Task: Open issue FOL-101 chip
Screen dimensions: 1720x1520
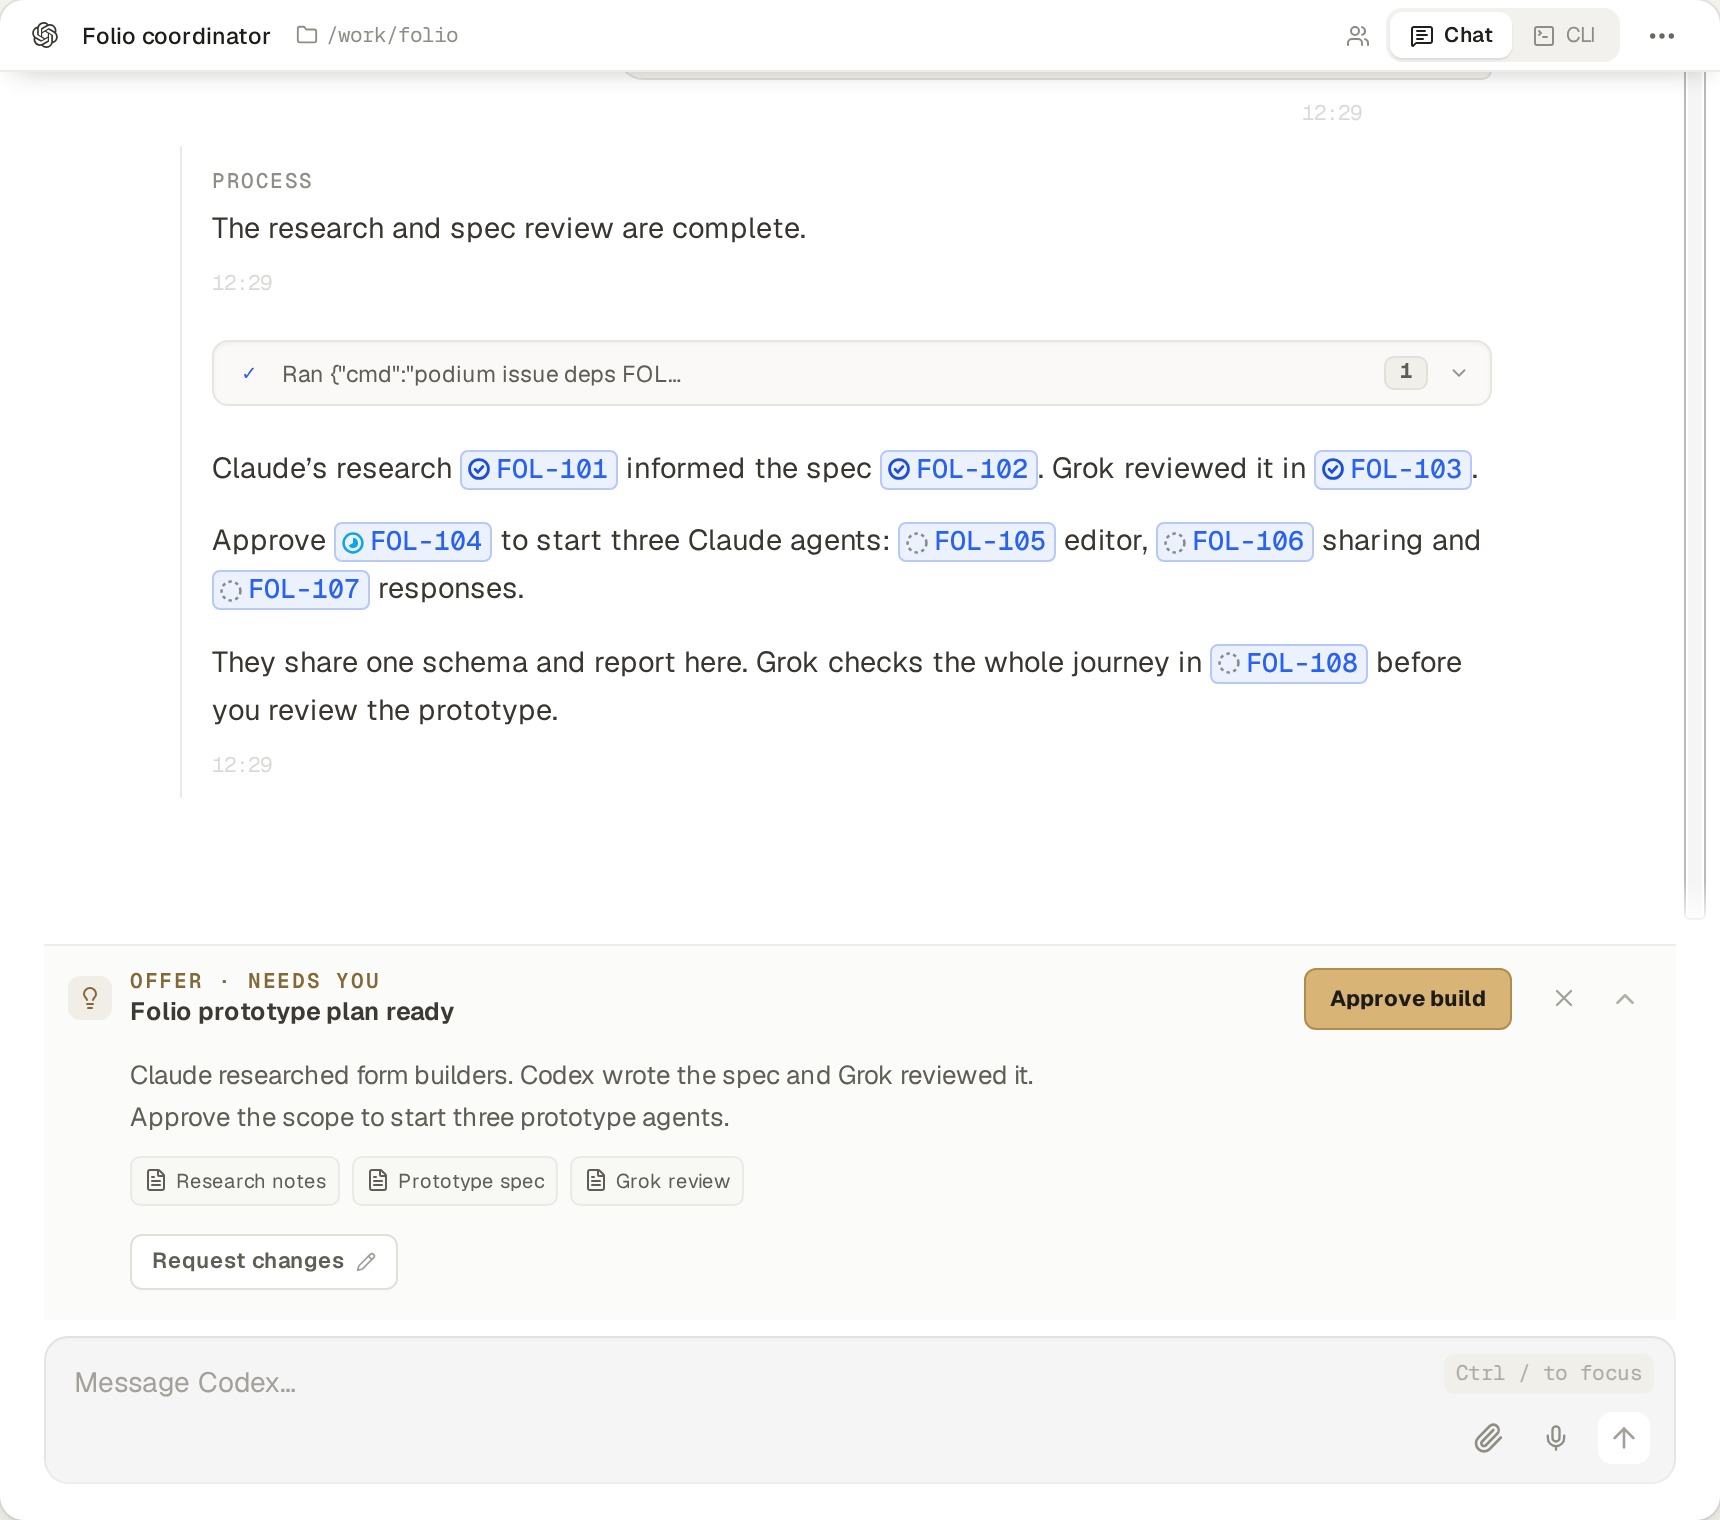Action: [539, 469]
